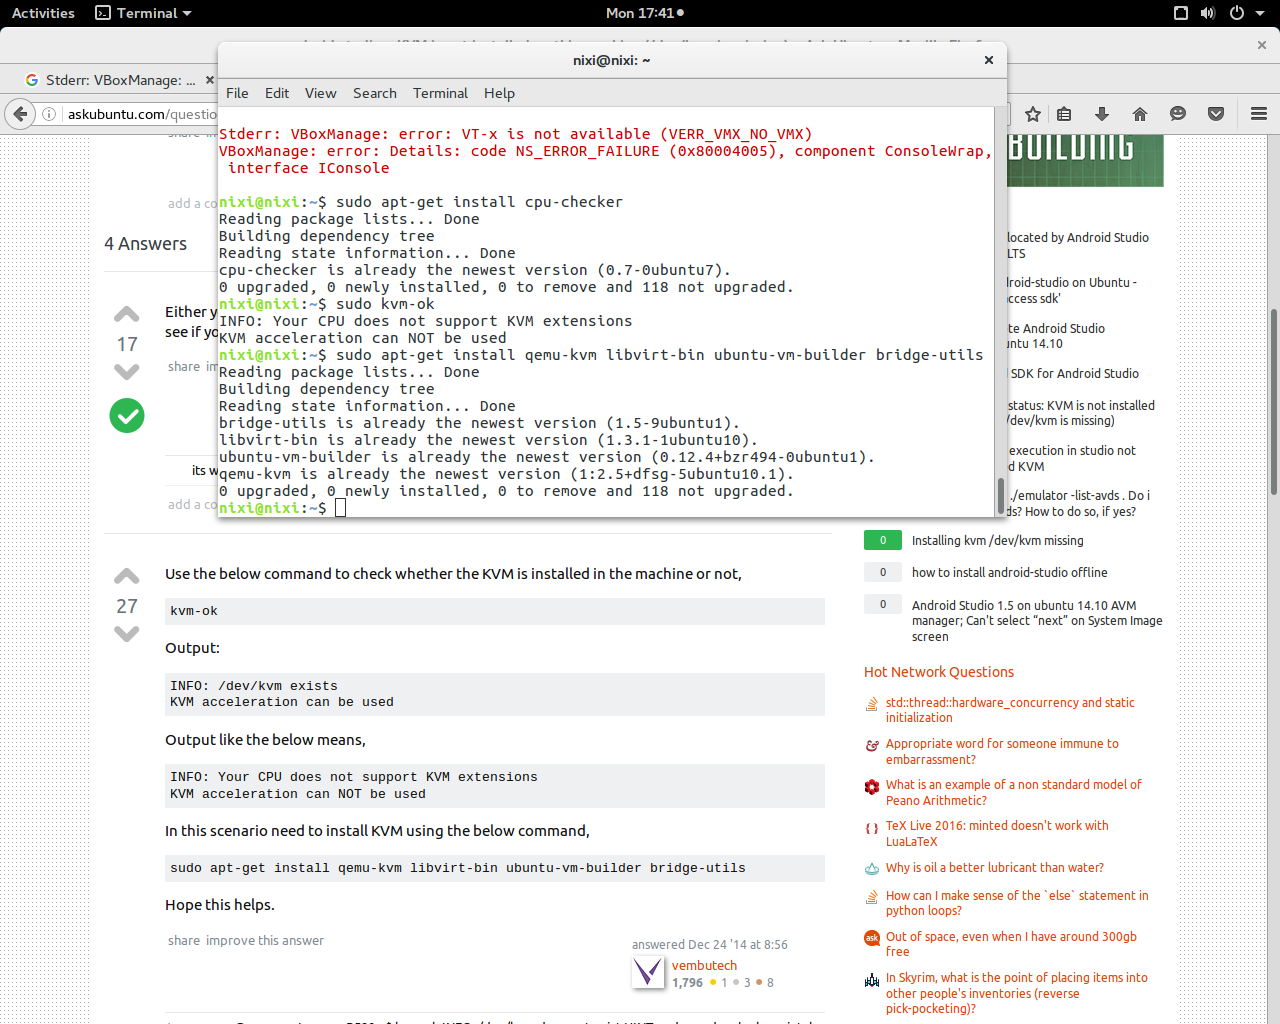1280x1024 pixels.
Task: Click the green '0' score badge for kvm missing
Action: [x=883, y=540]
